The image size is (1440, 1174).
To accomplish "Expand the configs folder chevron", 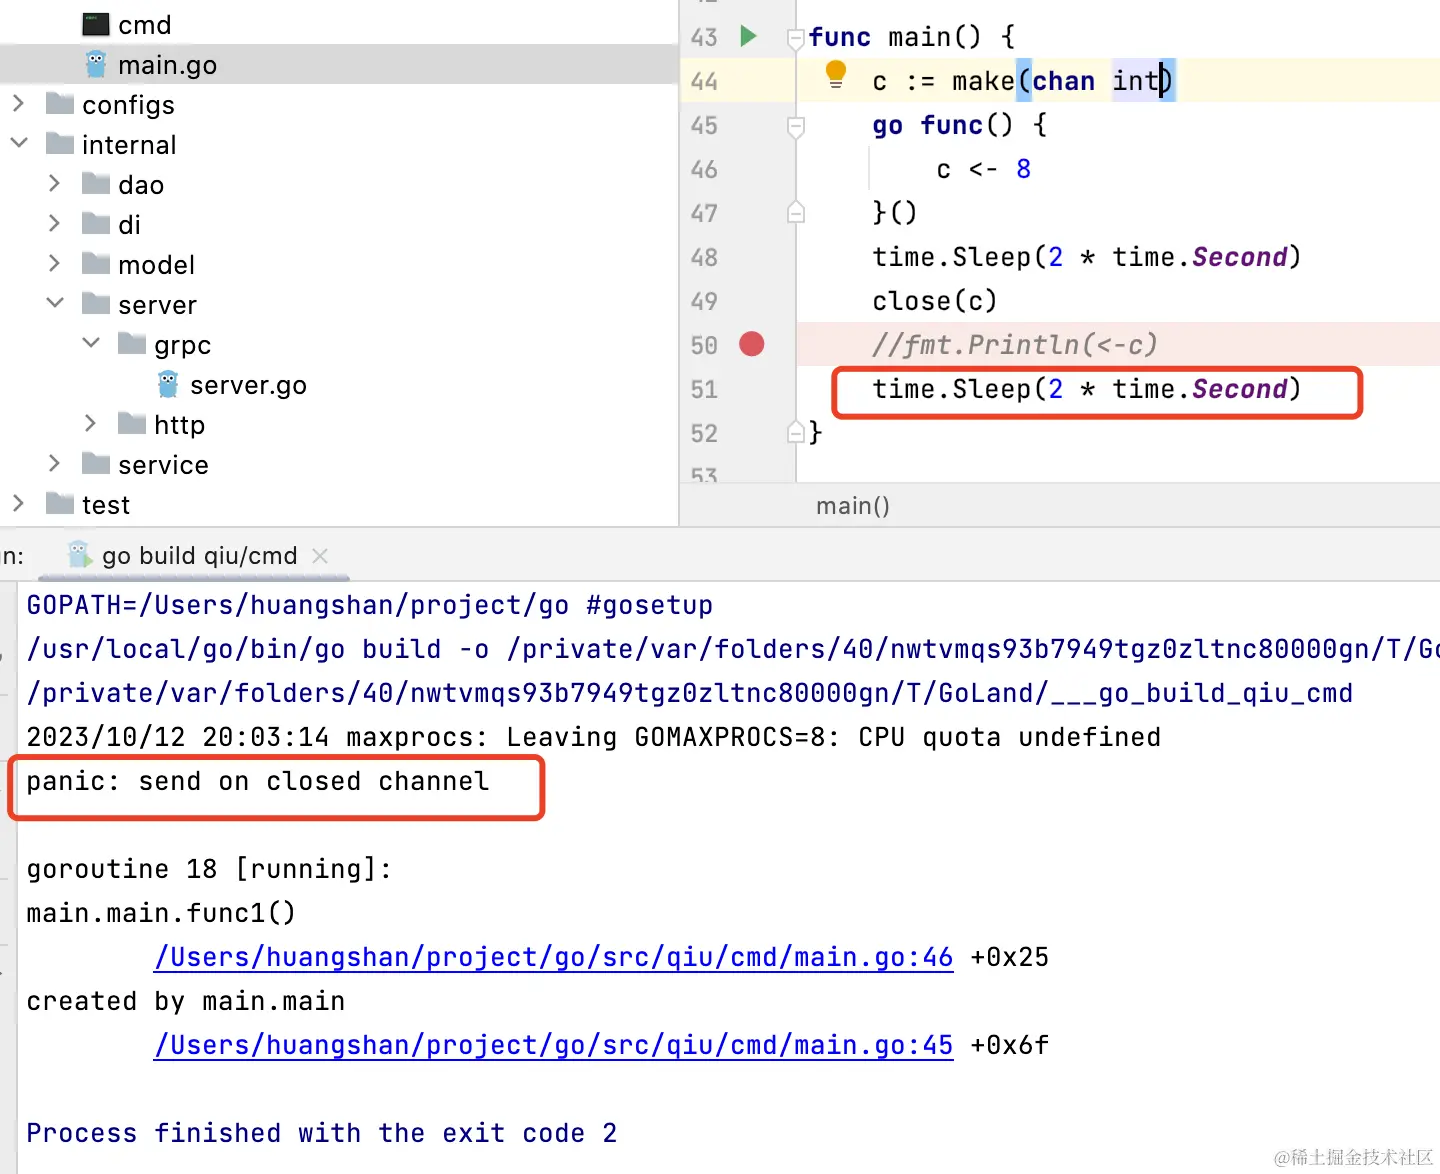I will (x=18, y=103).
